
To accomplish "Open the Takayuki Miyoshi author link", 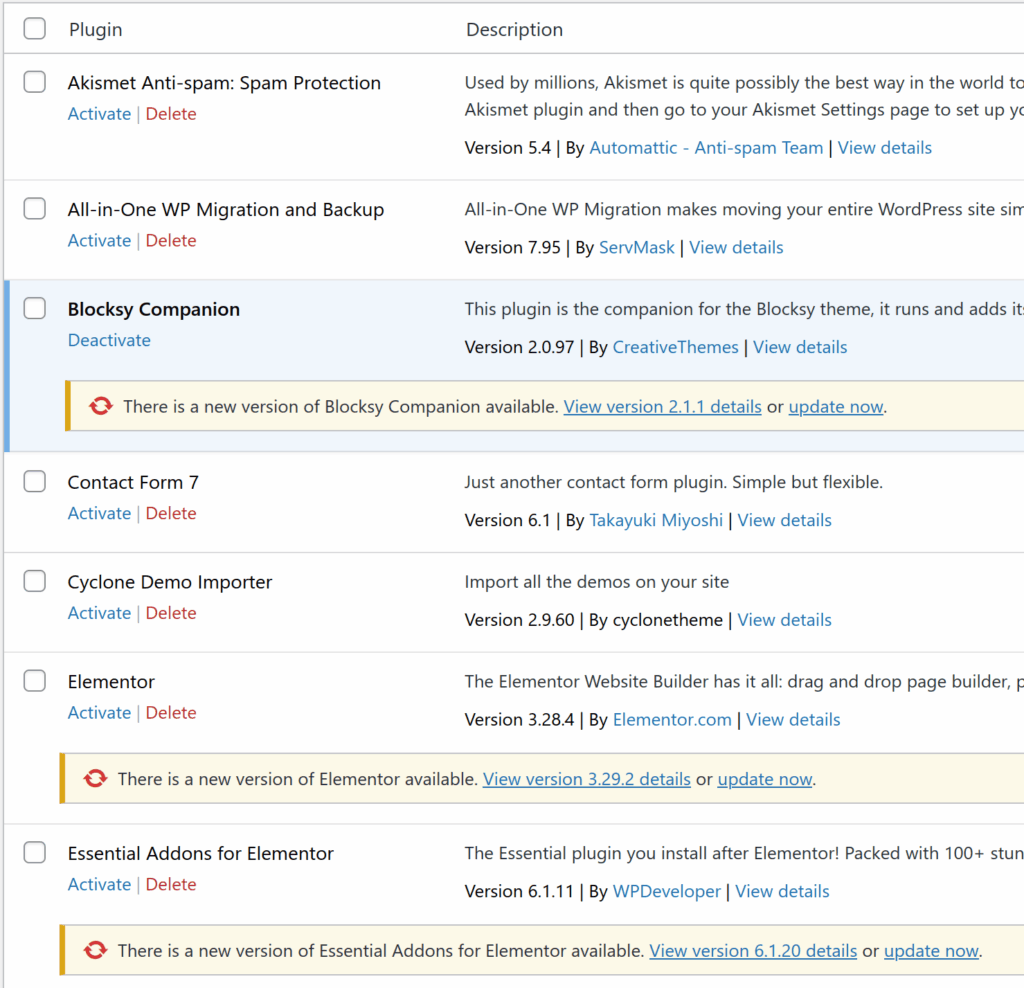I will click(656, 520).
